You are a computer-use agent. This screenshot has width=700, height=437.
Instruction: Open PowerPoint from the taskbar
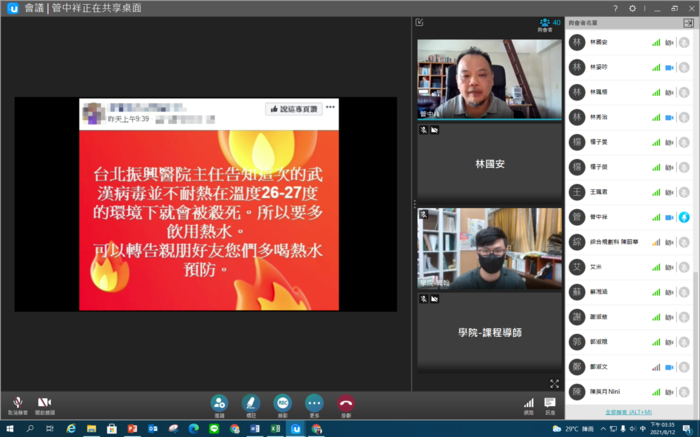point(133,429)
